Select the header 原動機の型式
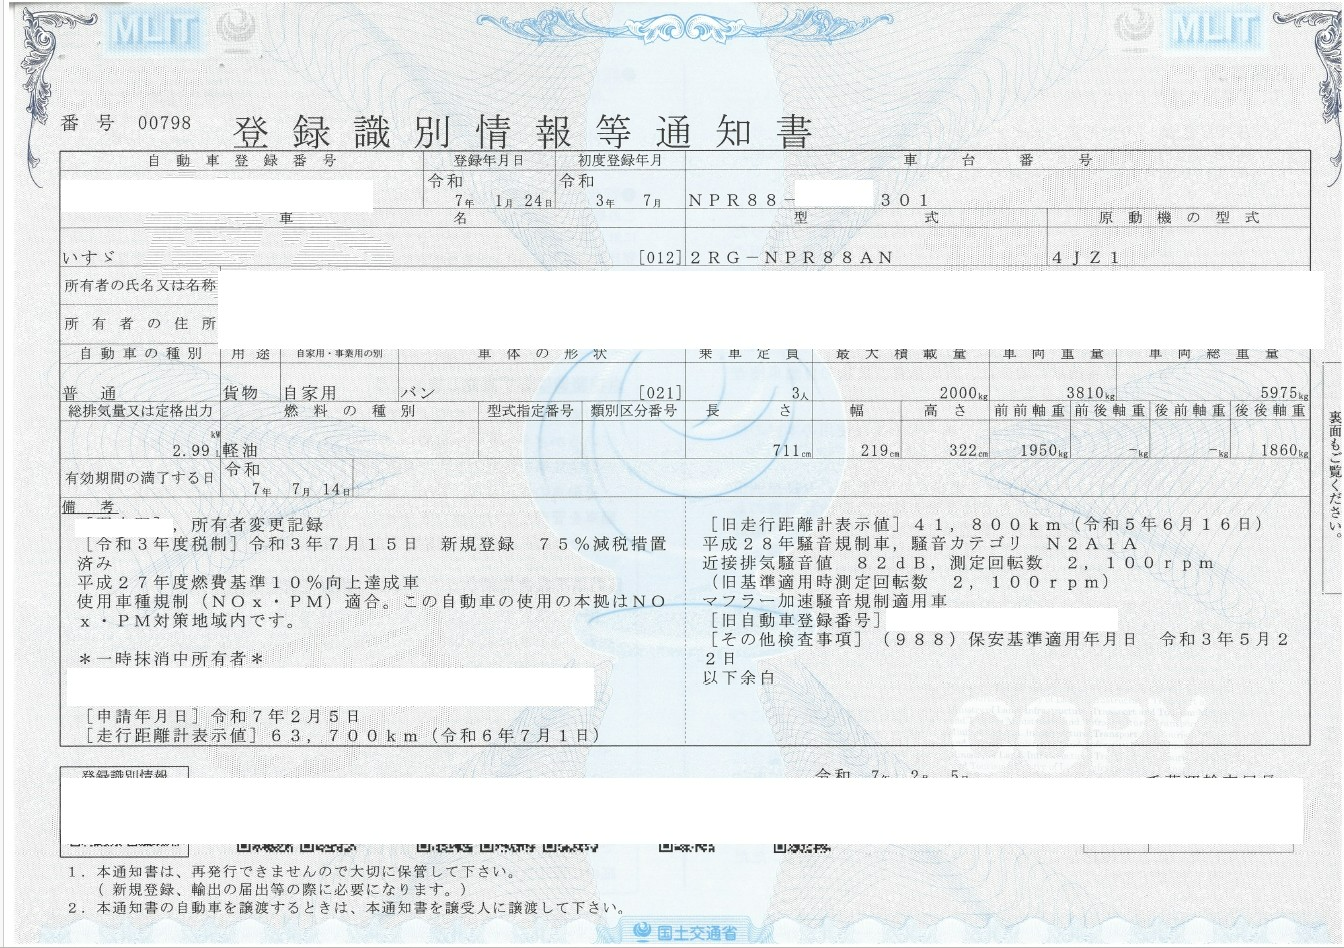 tap(1179, 218)
